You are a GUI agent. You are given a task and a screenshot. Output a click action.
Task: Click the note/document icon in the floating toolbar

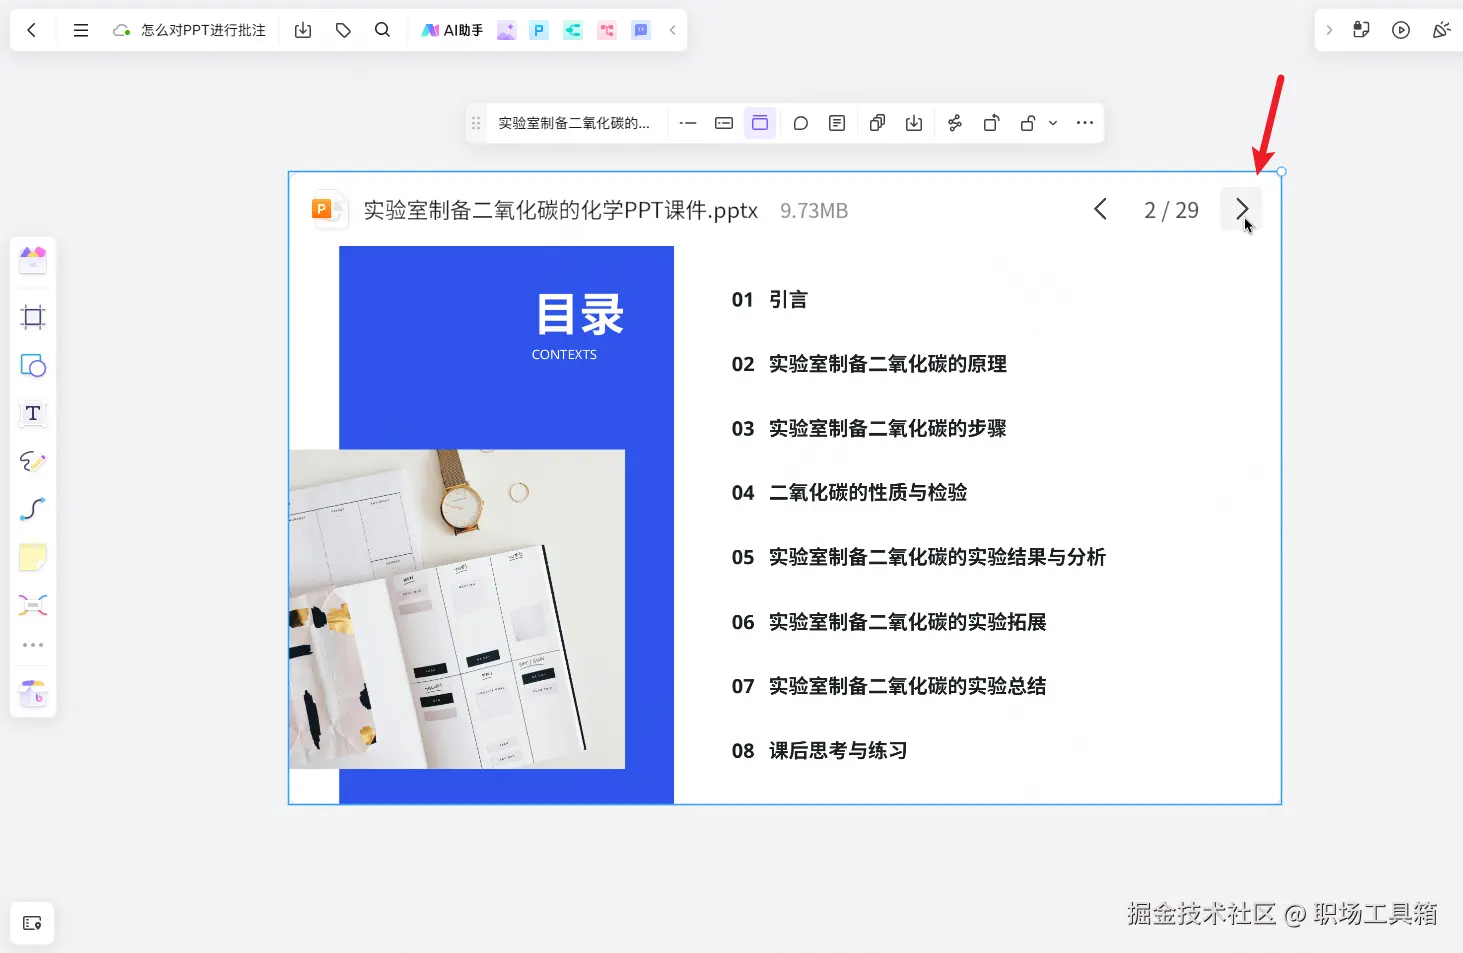(837, 123)
